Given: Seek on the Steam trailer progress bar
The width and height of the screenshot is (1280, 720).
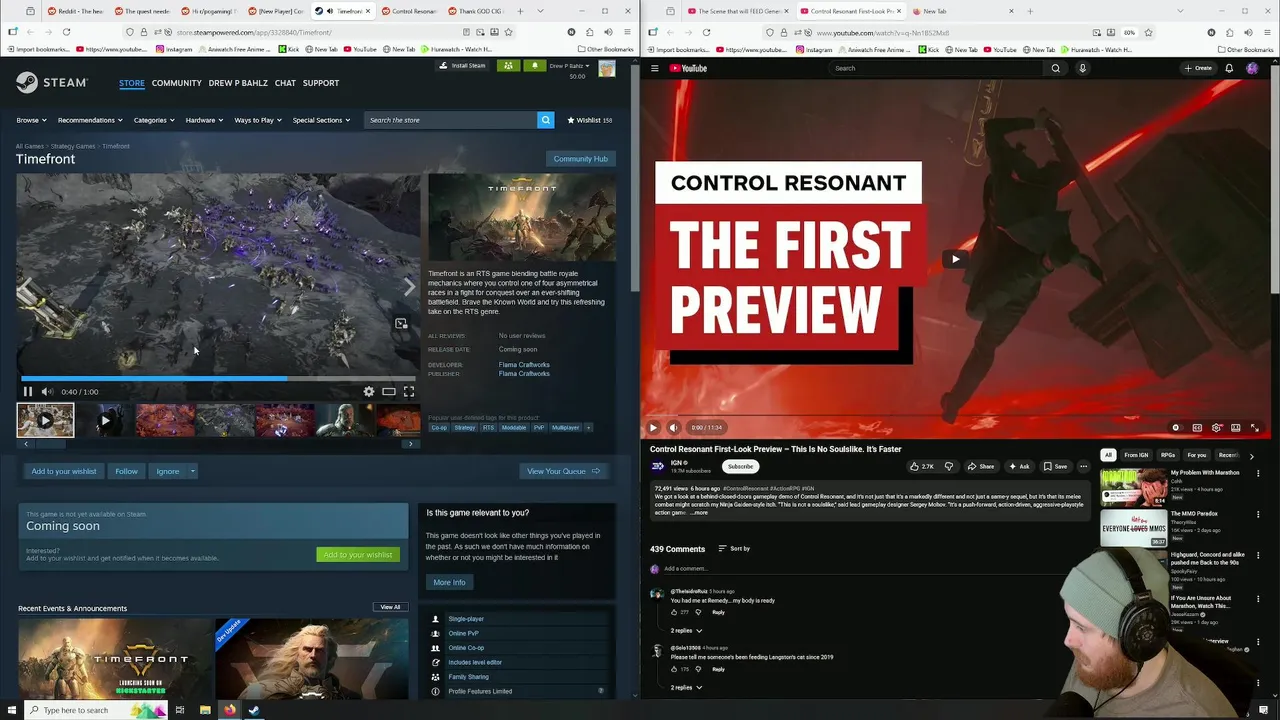Looking at the screenshot, I should [x=218, y=379].
